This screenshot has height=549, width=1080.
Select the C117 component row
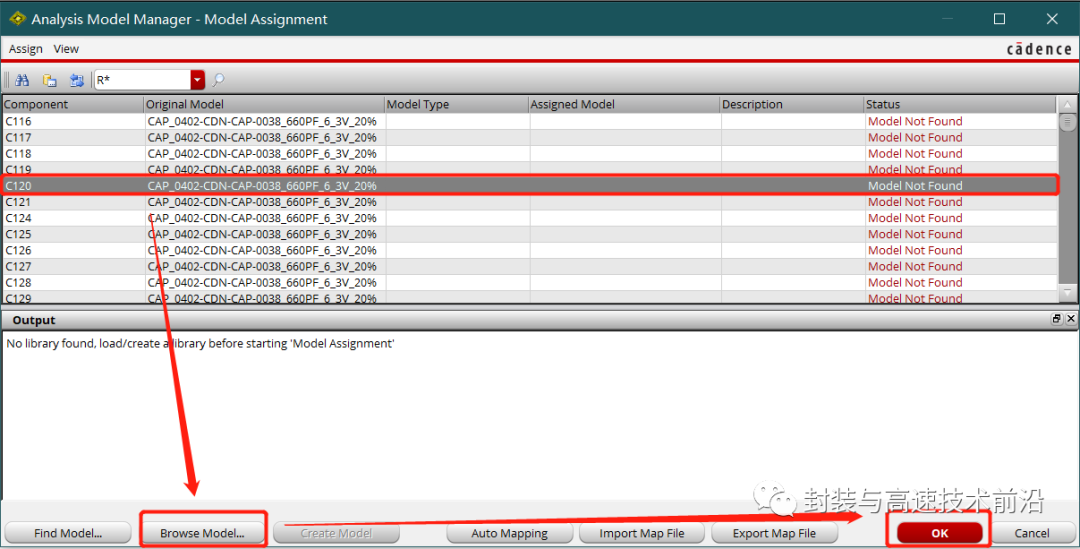pyautogui.click(x=529, y=137)
